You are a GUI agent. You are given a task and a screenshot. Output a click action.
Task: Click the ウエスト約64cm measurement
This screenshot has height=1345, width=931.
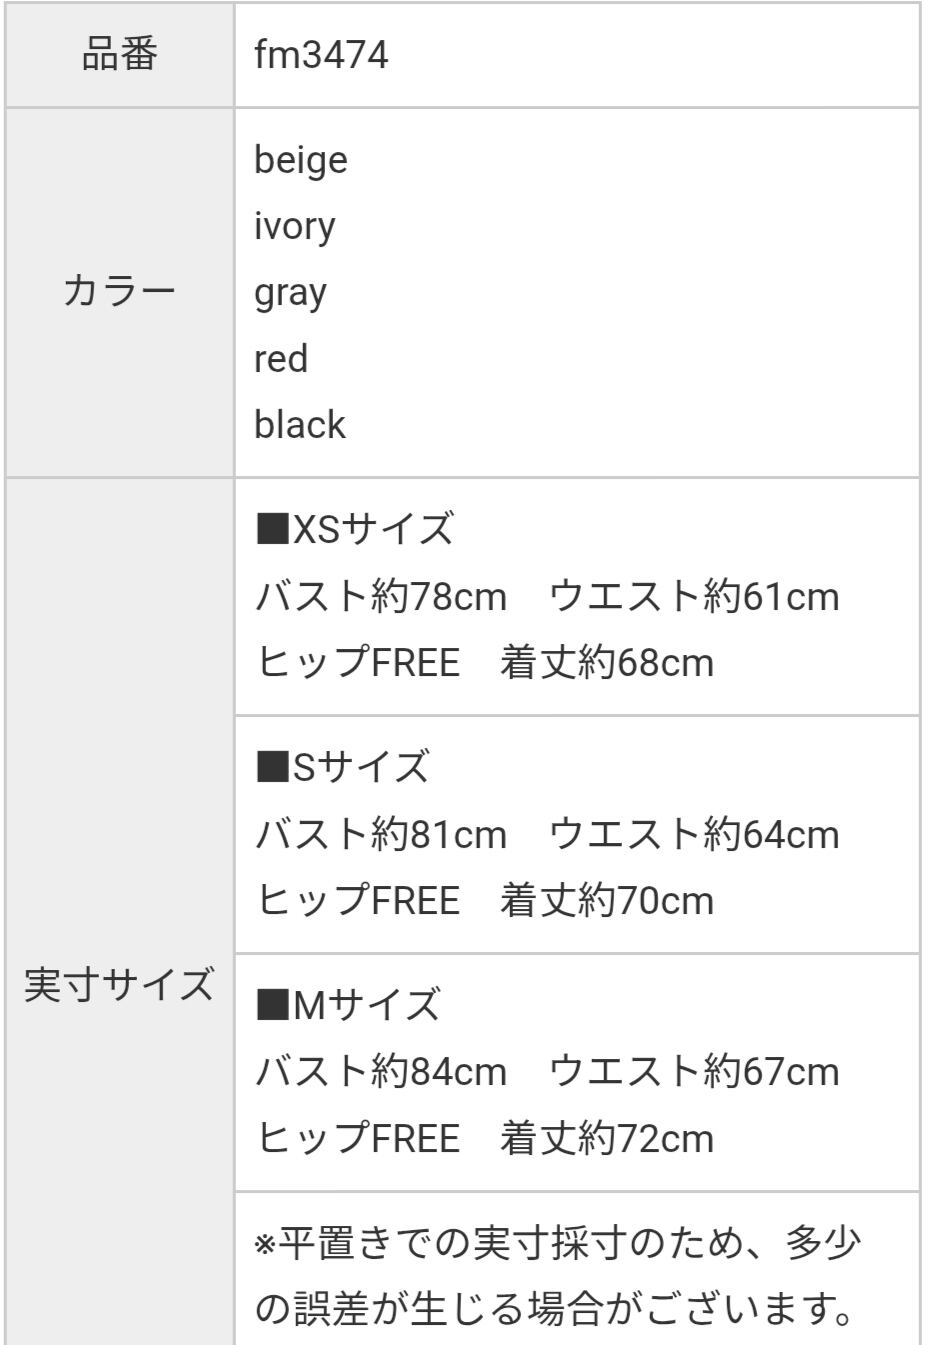click(x=694, y=834)
